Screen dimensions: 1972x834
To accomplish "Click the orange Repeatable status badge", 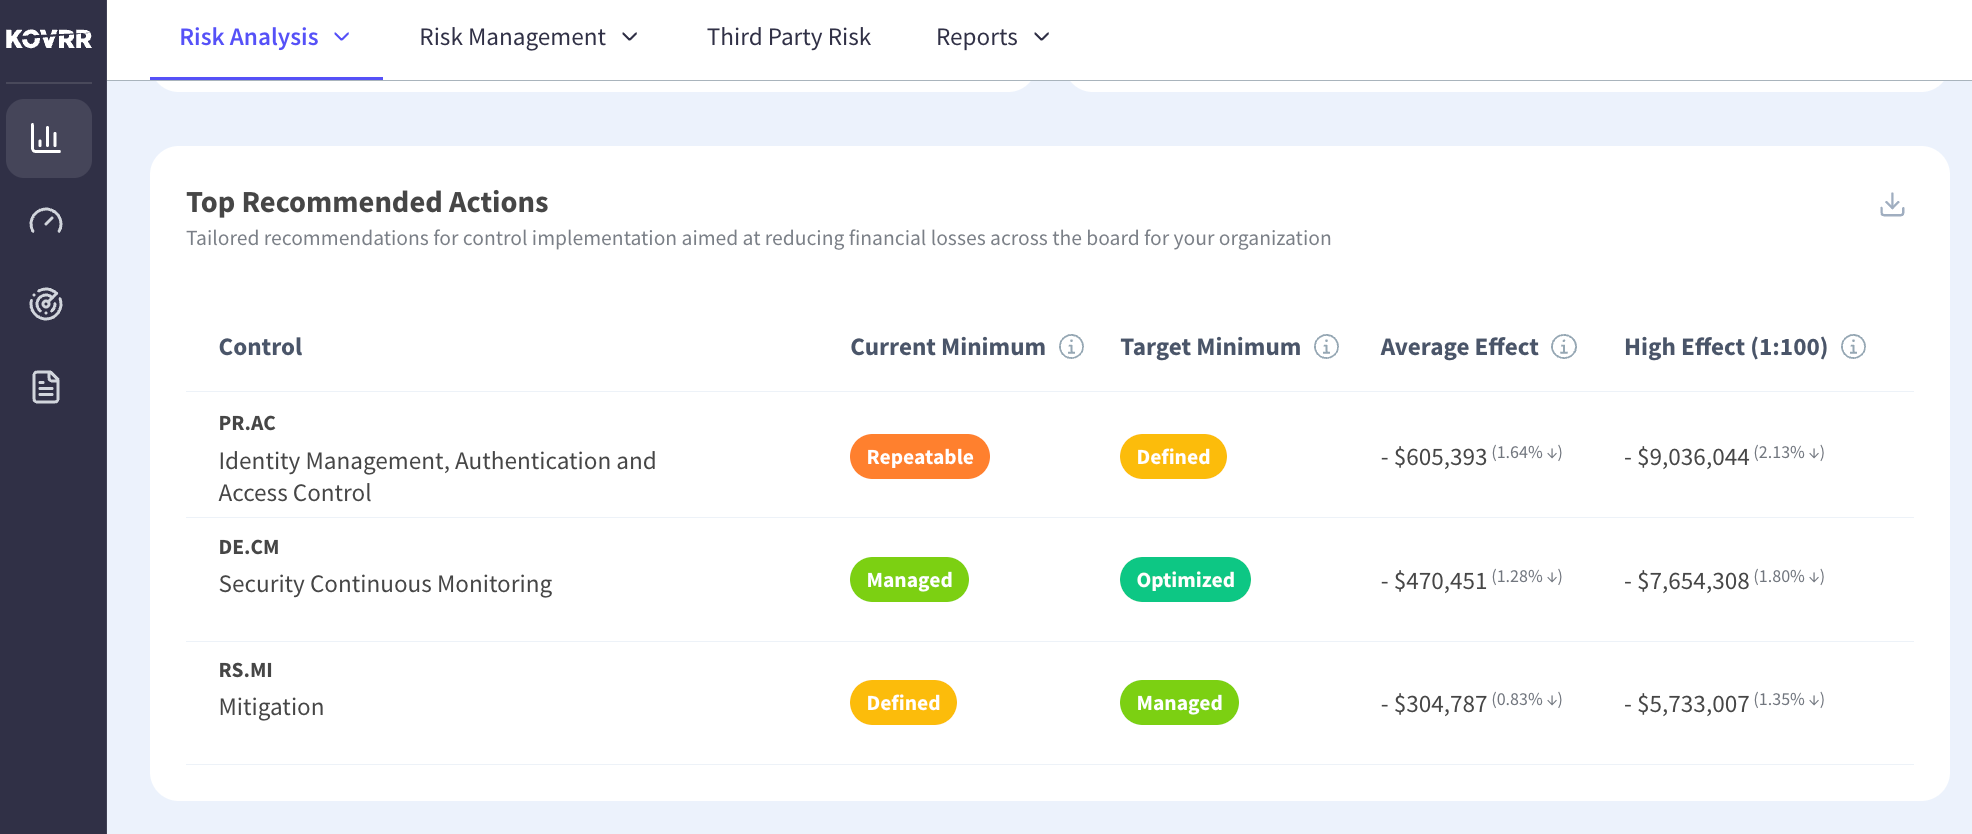I will pyautogui.click(x=920, y=457).
